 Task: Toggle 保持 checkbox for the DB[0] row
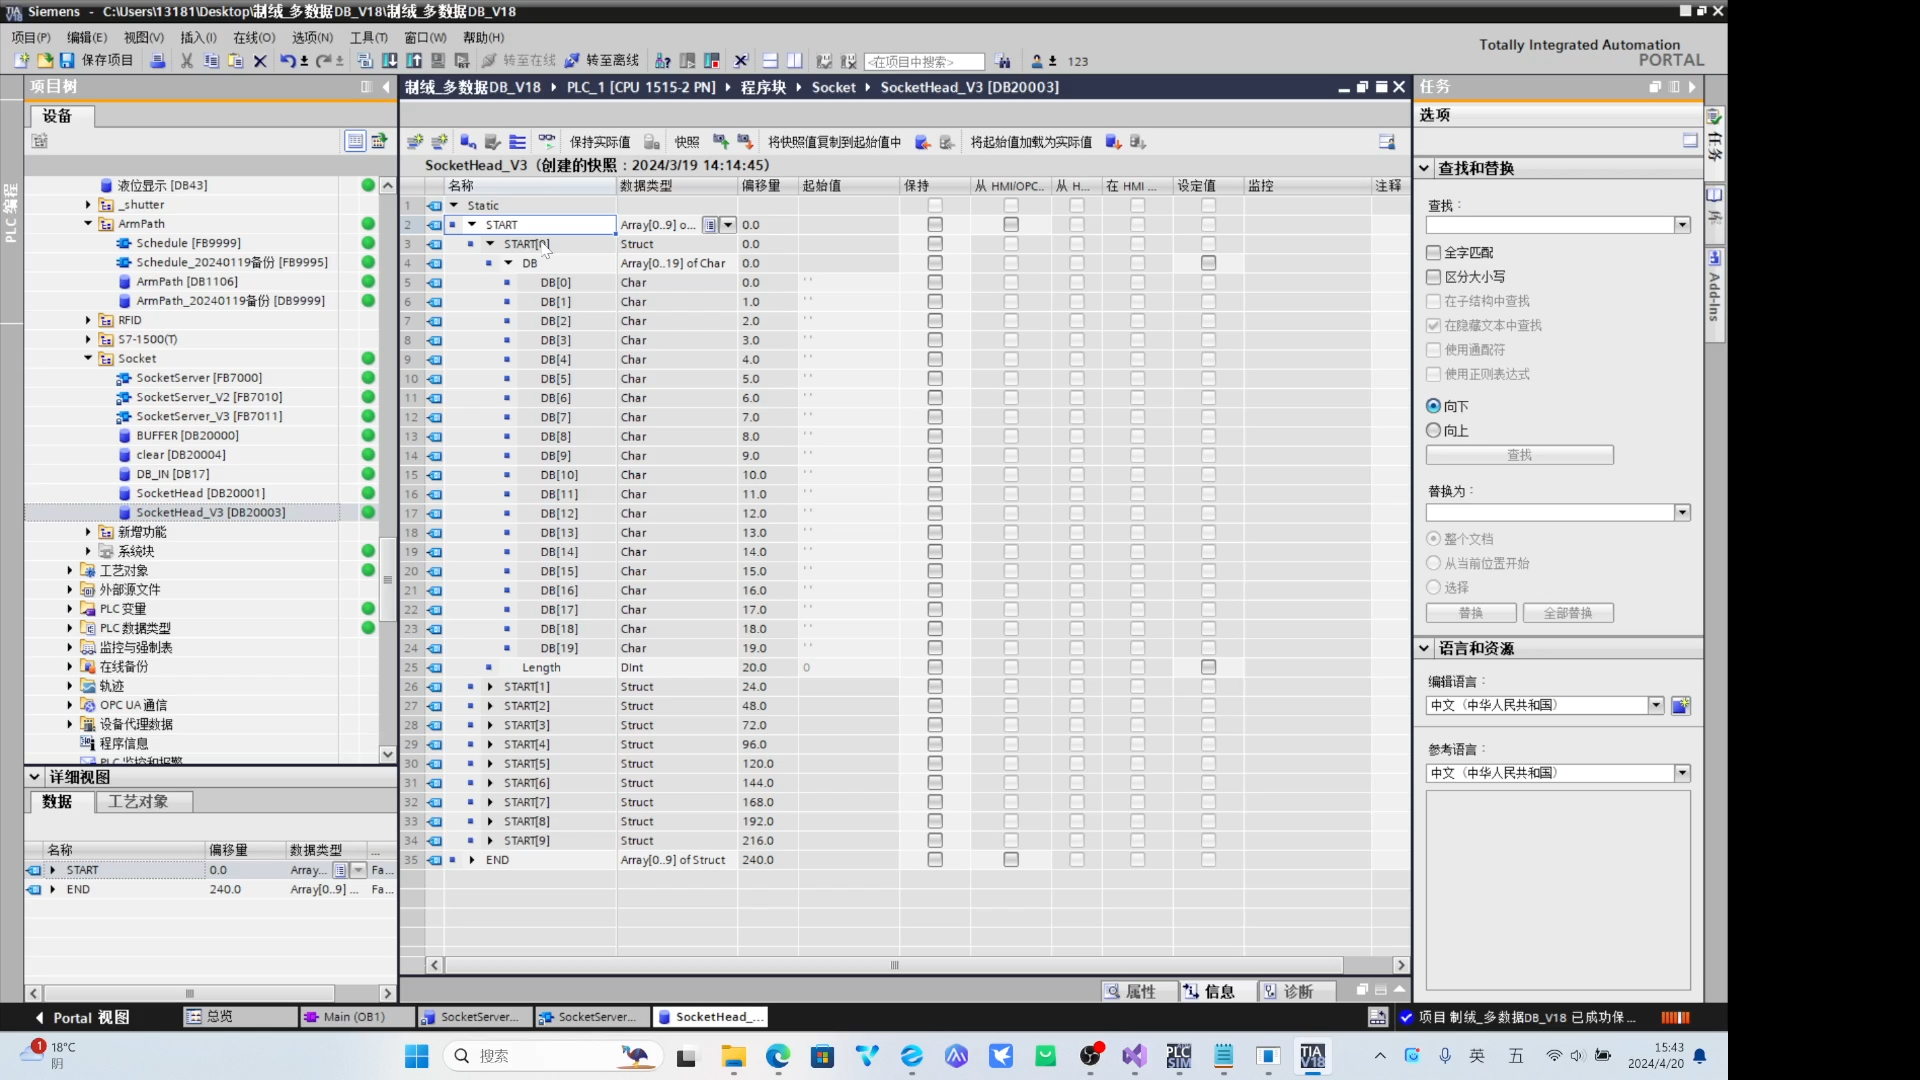935,283
